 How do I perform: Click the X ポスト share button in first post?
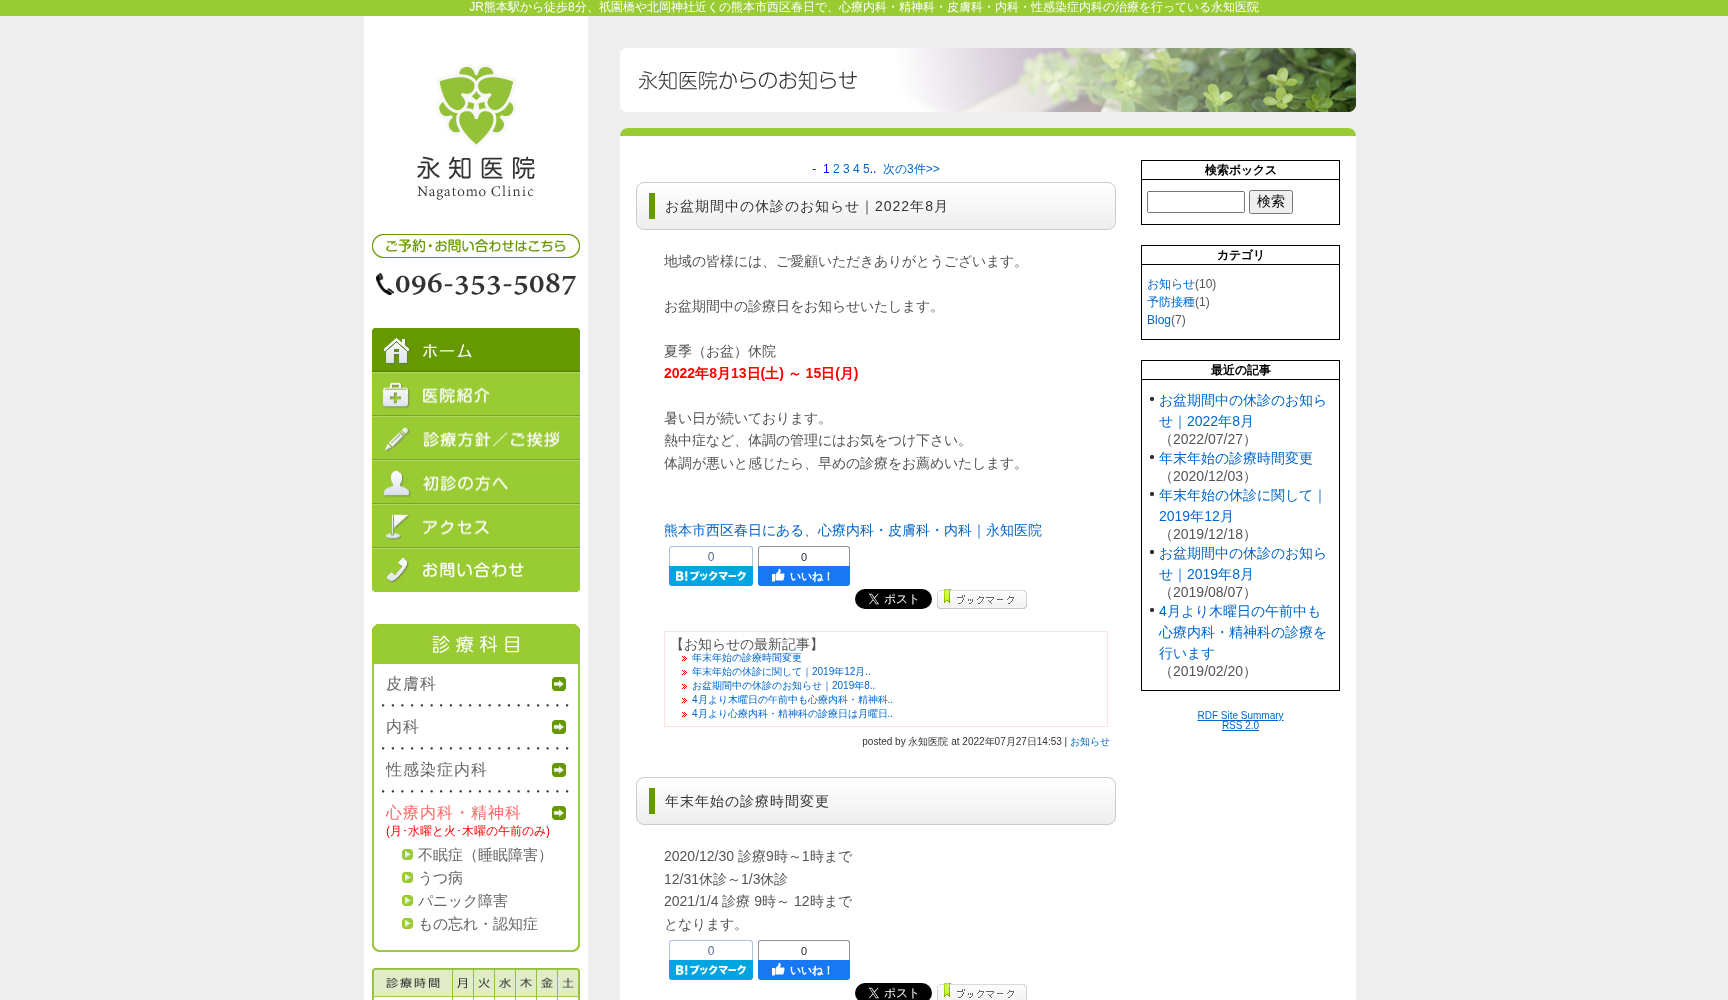pyautogui.click(x=893, y=599)
